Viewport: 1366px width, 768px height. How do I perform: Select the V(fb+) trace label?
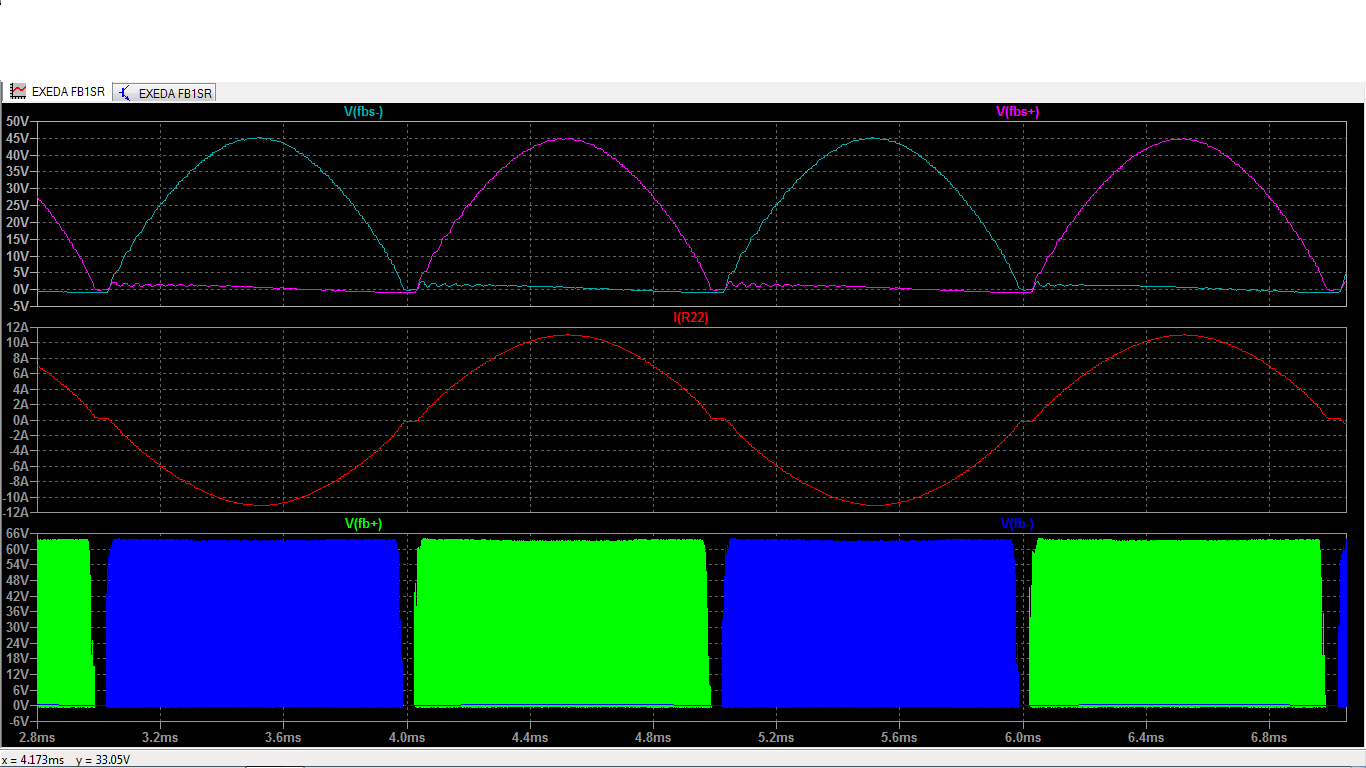[x=364, y=523]
